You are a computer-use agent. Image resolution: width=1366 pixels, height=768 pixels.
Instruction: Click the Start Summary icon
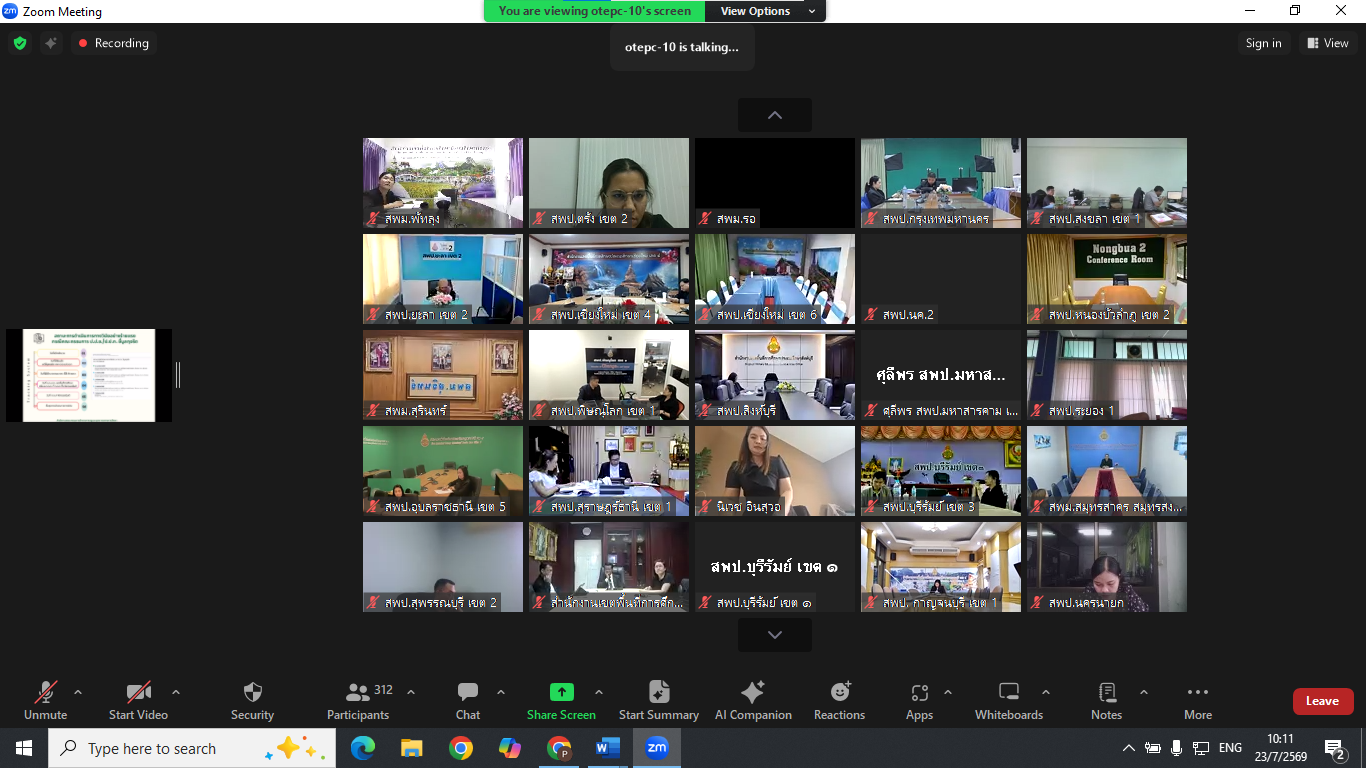659,692
